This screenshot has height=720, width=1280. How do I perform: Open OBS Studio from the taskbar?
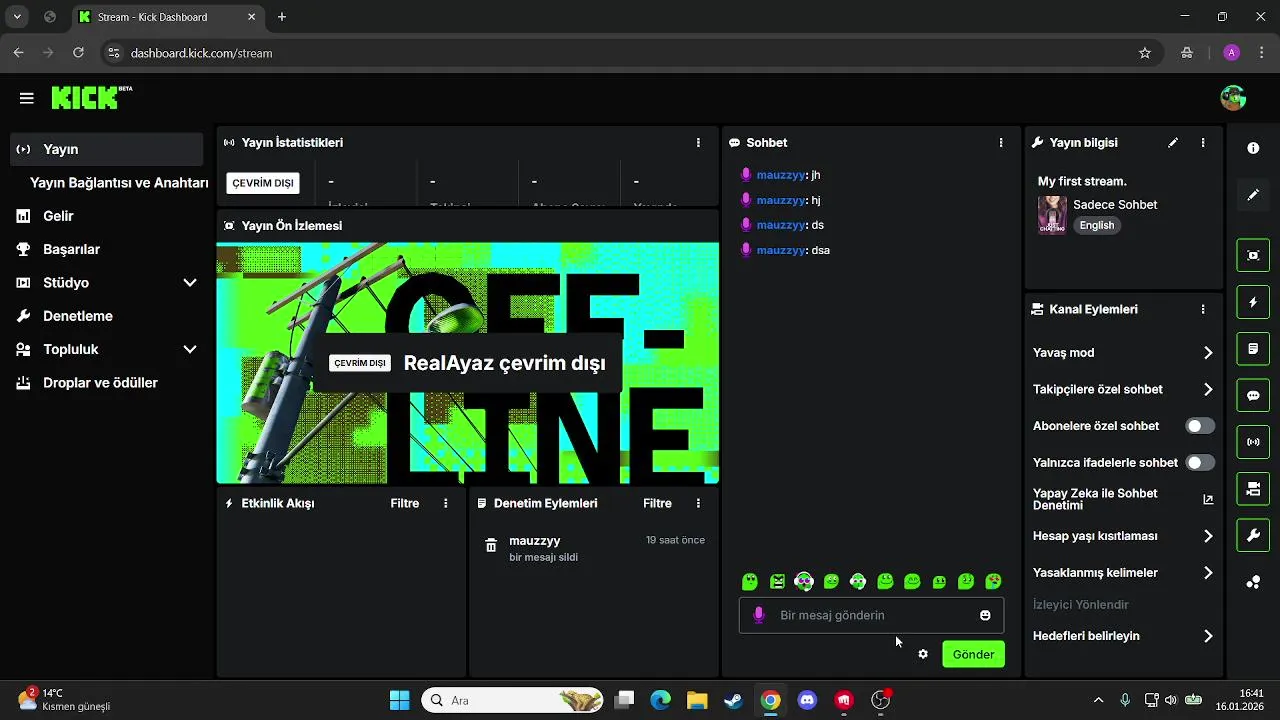881,700
